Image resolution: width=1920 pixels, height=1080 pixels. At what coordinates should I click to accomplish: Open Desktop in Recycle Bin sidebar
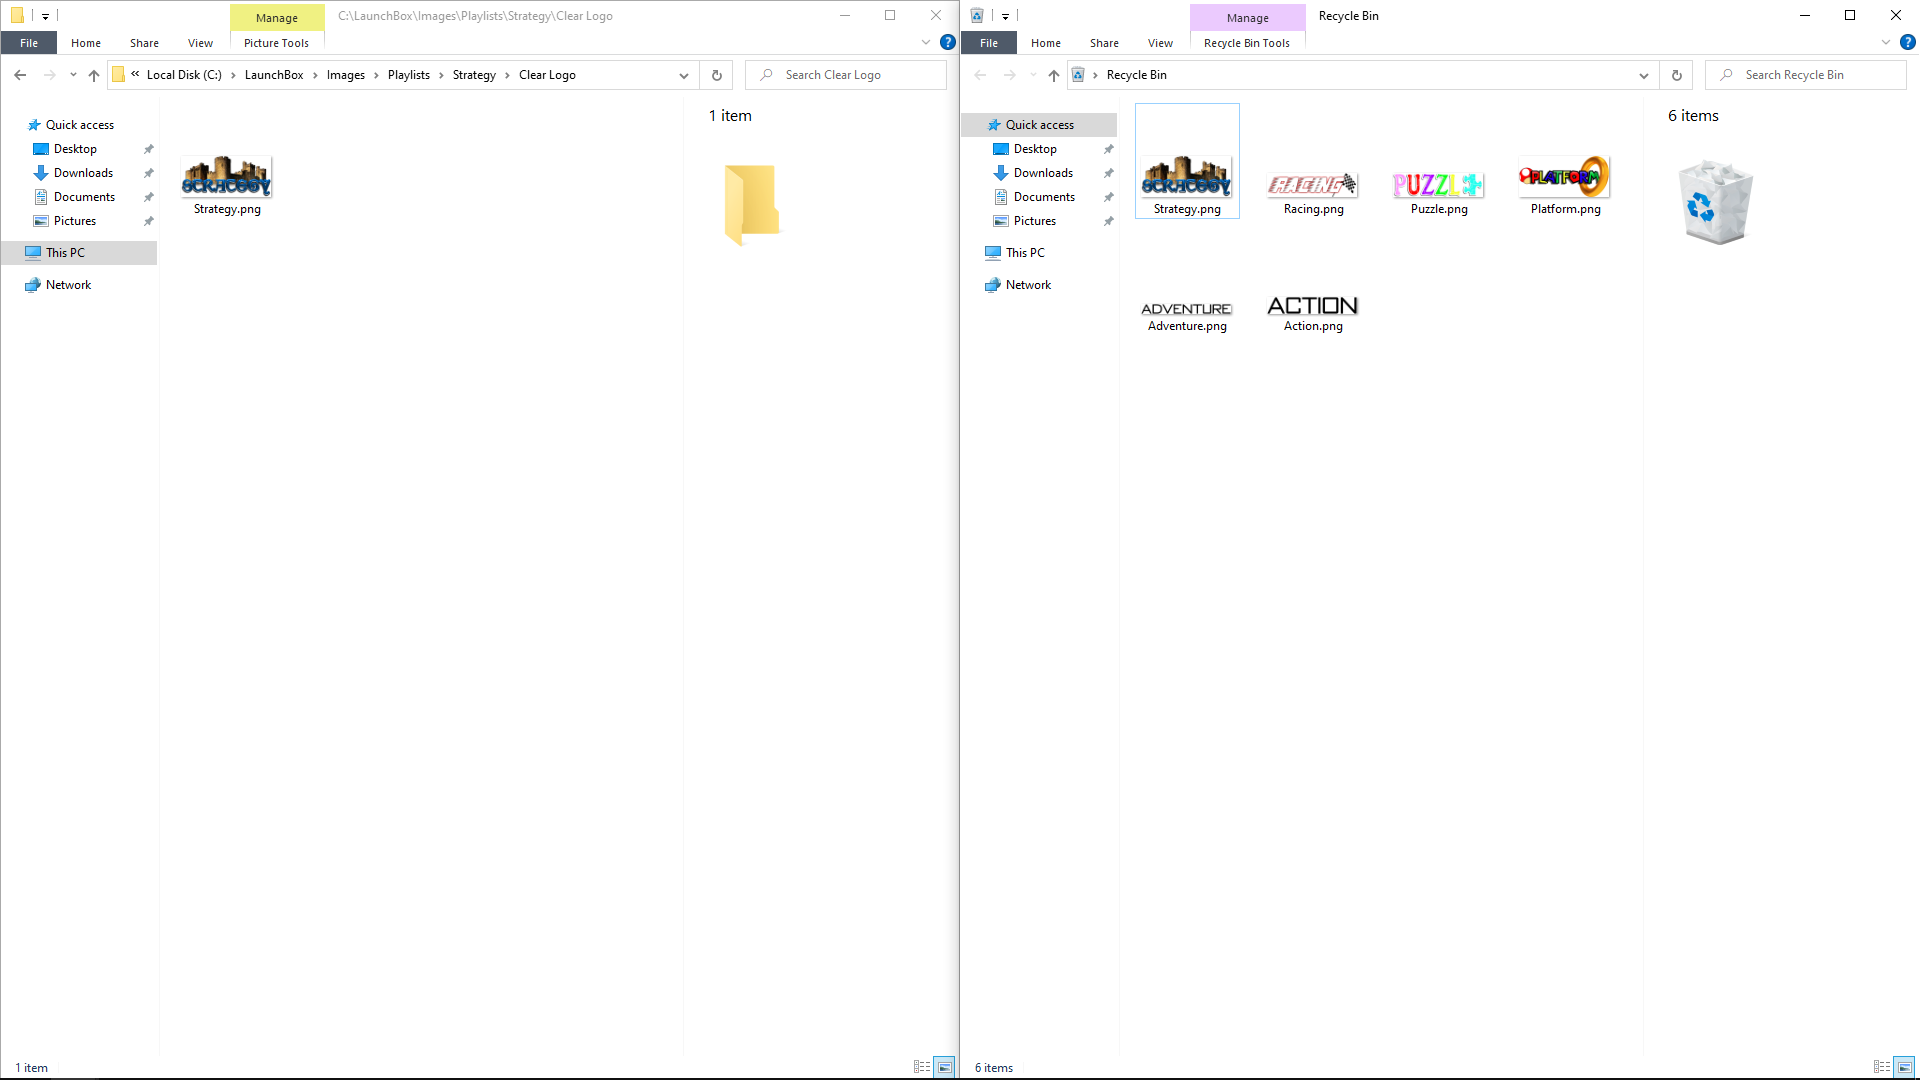(1035, 149)
